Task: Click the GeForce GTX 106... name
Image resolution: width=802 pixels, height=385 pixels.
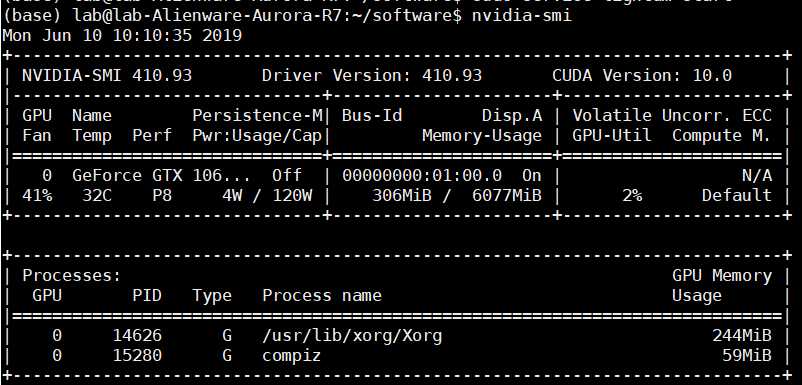Action: tap(162, 176)
